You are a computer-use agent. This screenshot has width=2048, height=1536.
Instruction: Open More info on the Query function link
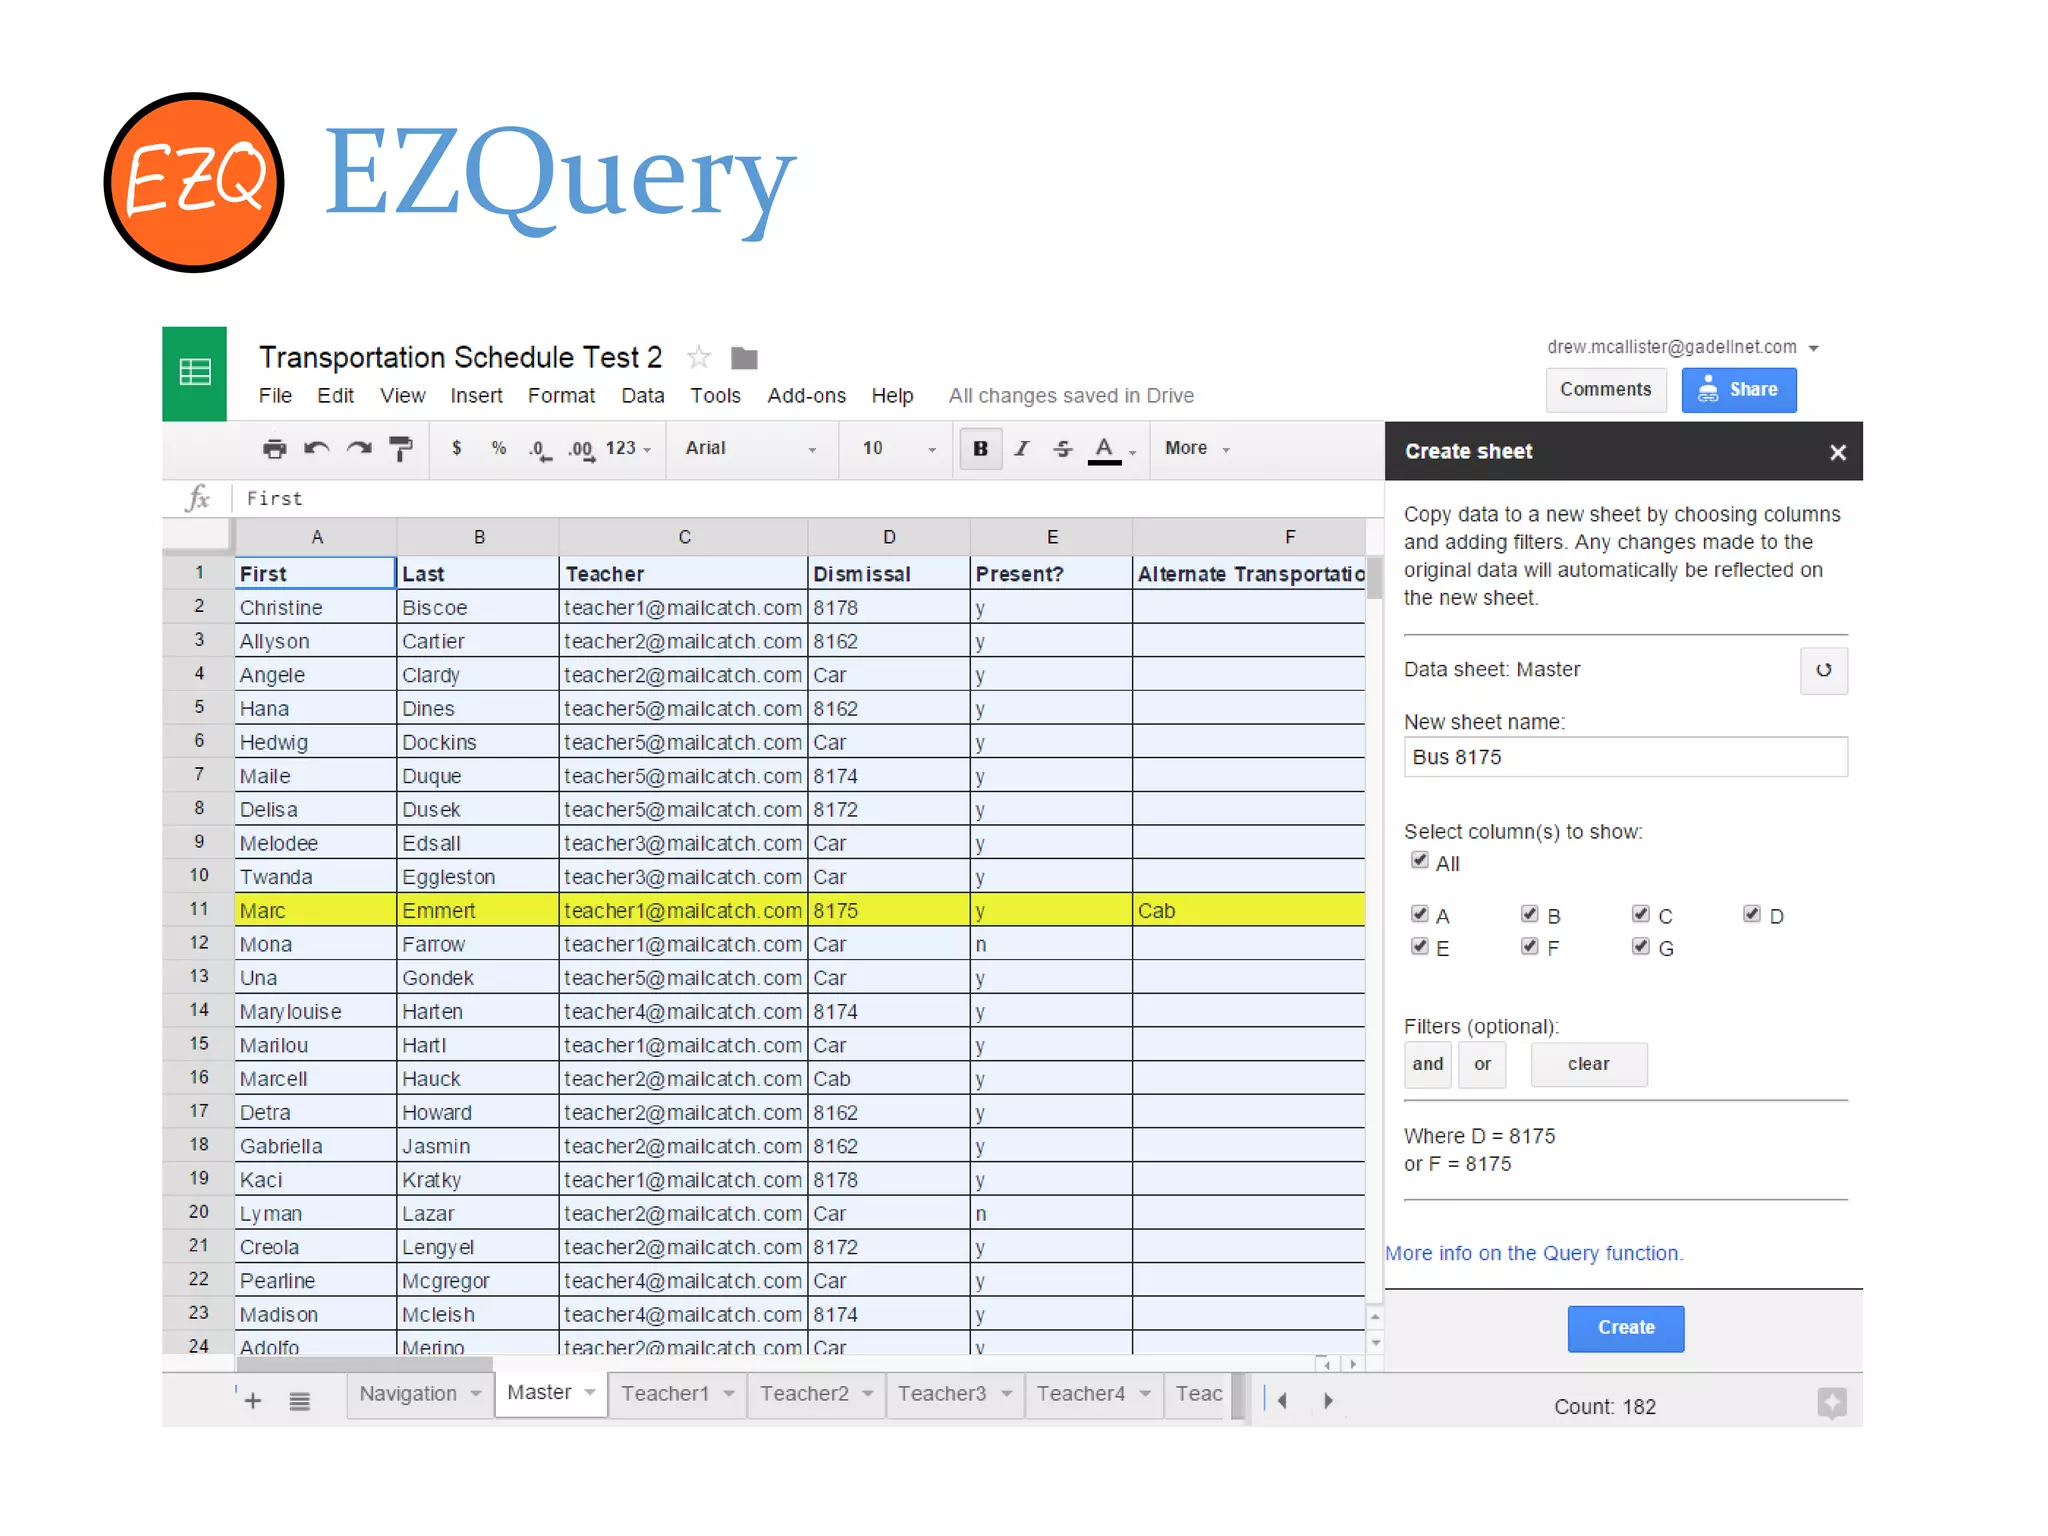tap(1534, 1253)
